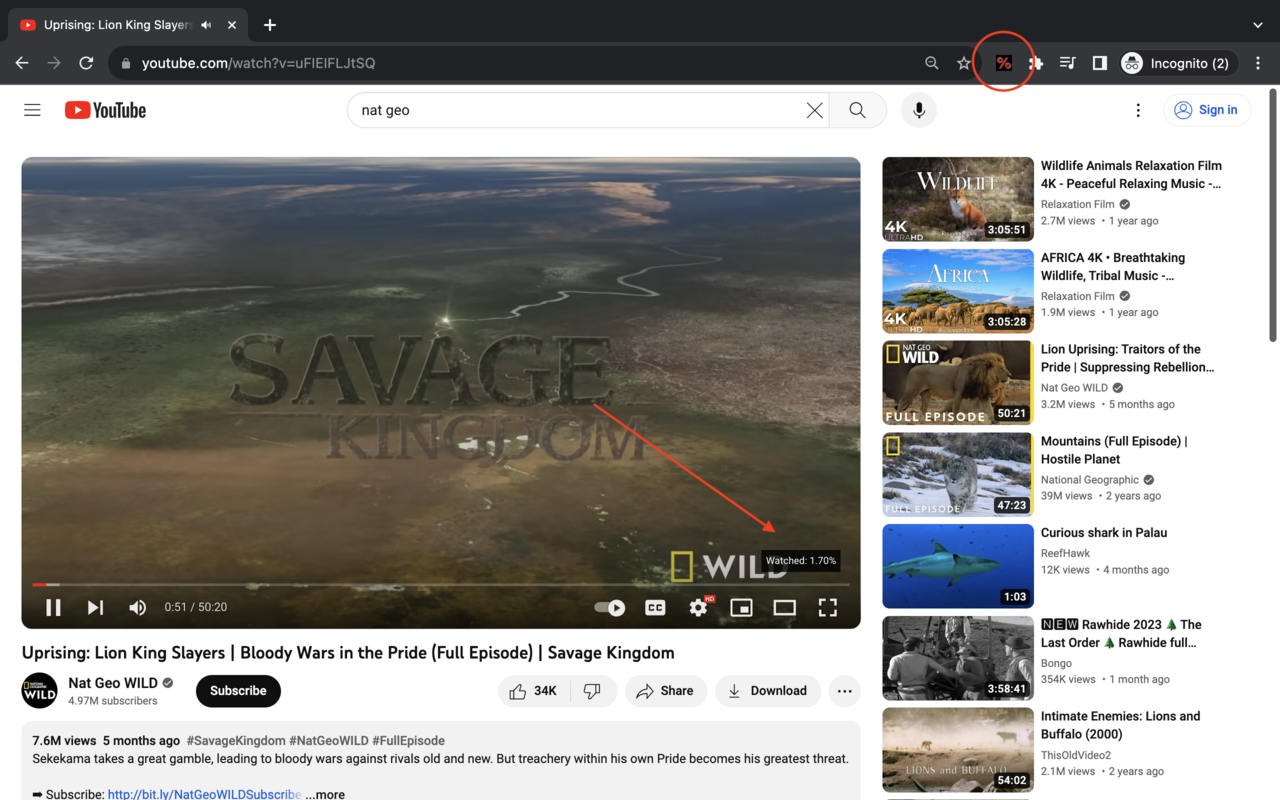The height and width of the screenshot is (800, 1280).
Task: Open #SavageKingdom hashtag
Action: pos(235,741)
